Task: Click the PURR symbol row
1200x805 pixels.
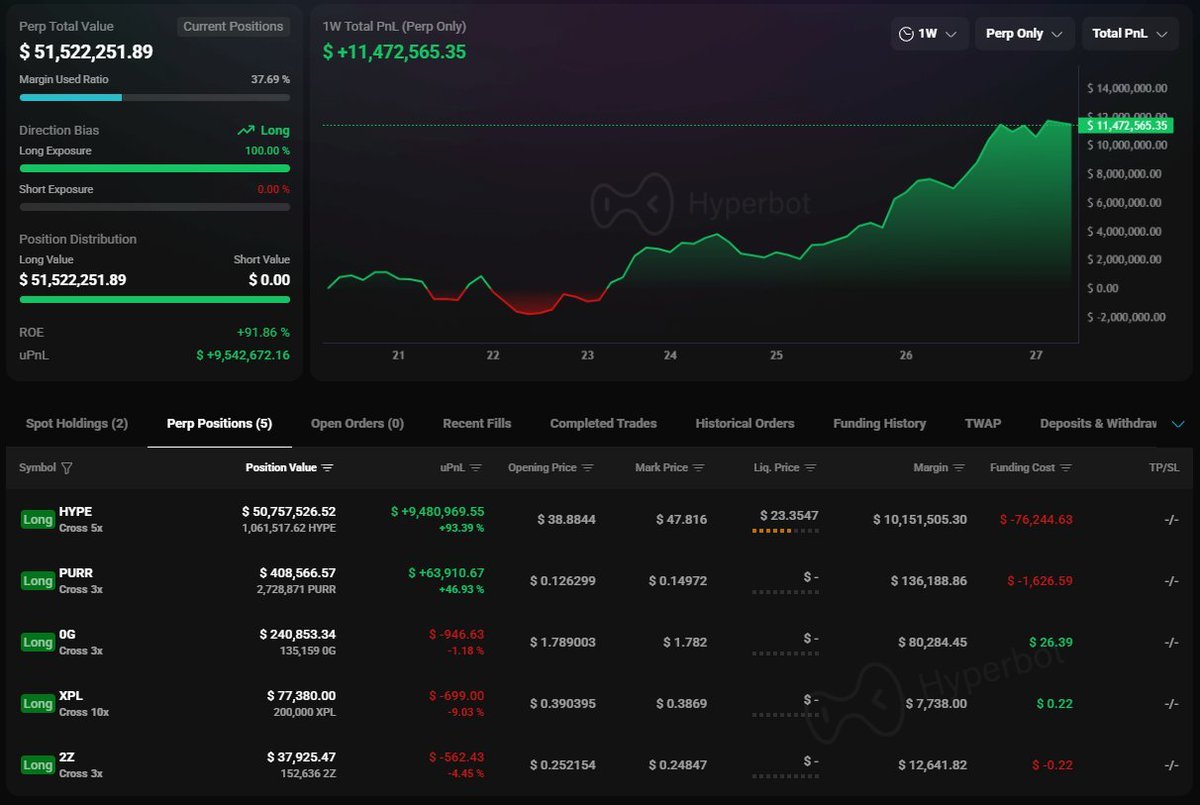Action: (75, 574)
